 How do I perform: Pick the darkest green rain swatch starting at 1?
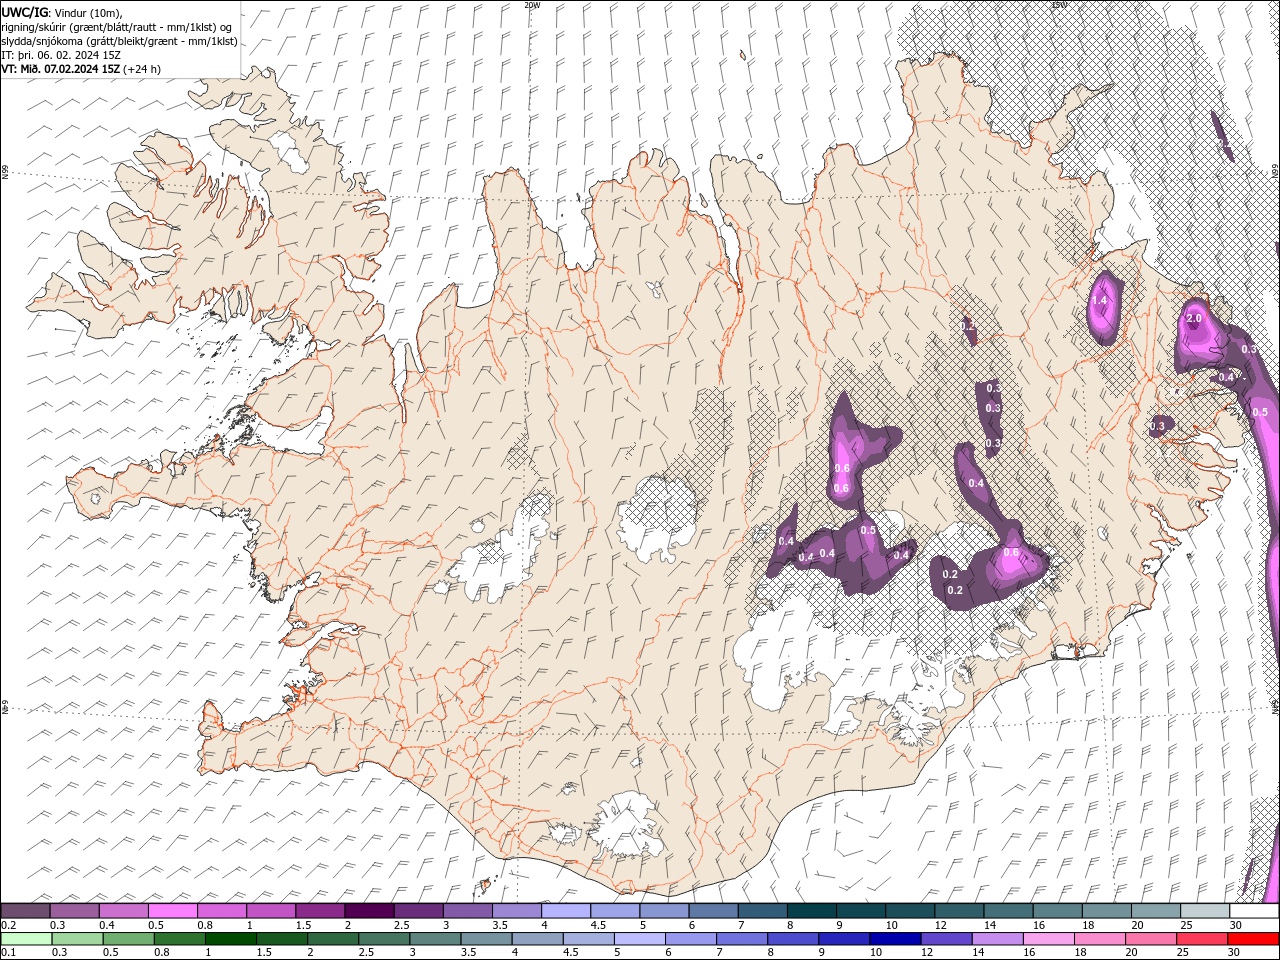231,939
